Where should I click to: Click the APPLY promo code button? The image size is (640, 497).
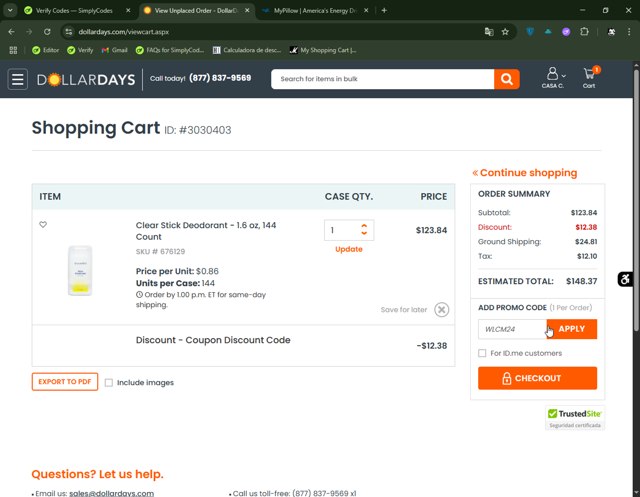[x=571, y=329]
